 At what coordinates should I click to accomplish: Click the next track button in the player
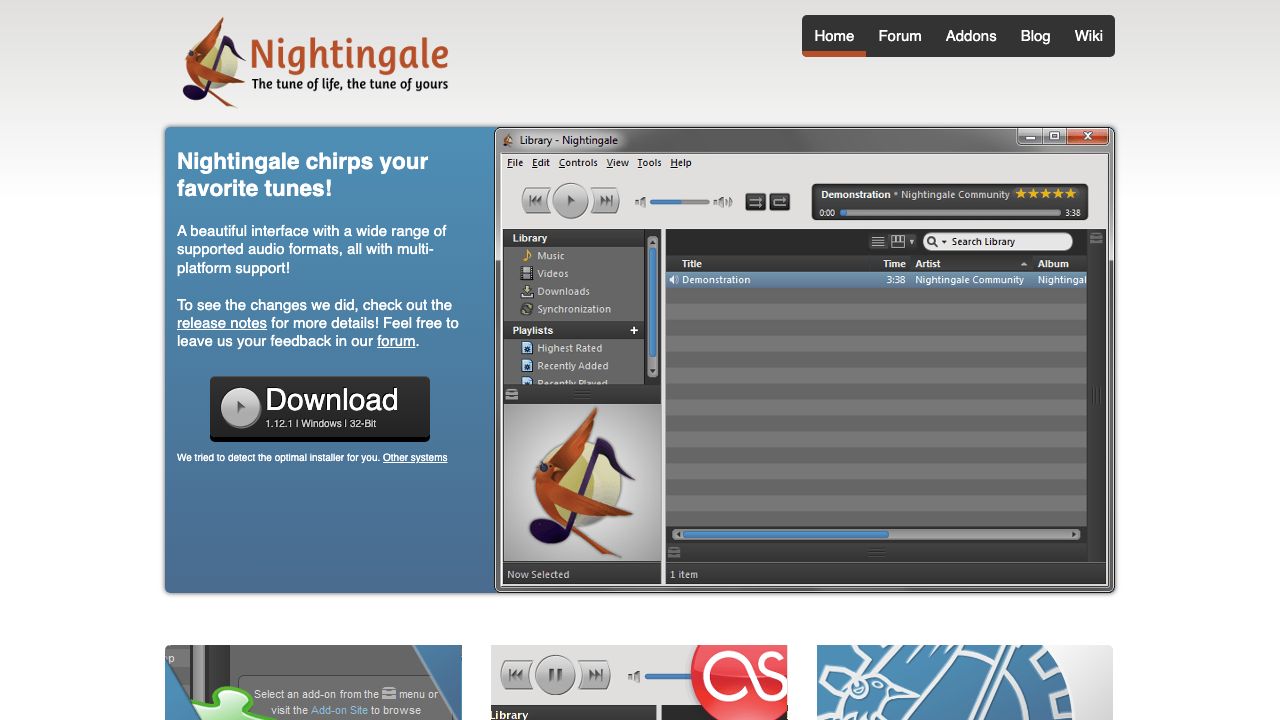pos(605,201)
